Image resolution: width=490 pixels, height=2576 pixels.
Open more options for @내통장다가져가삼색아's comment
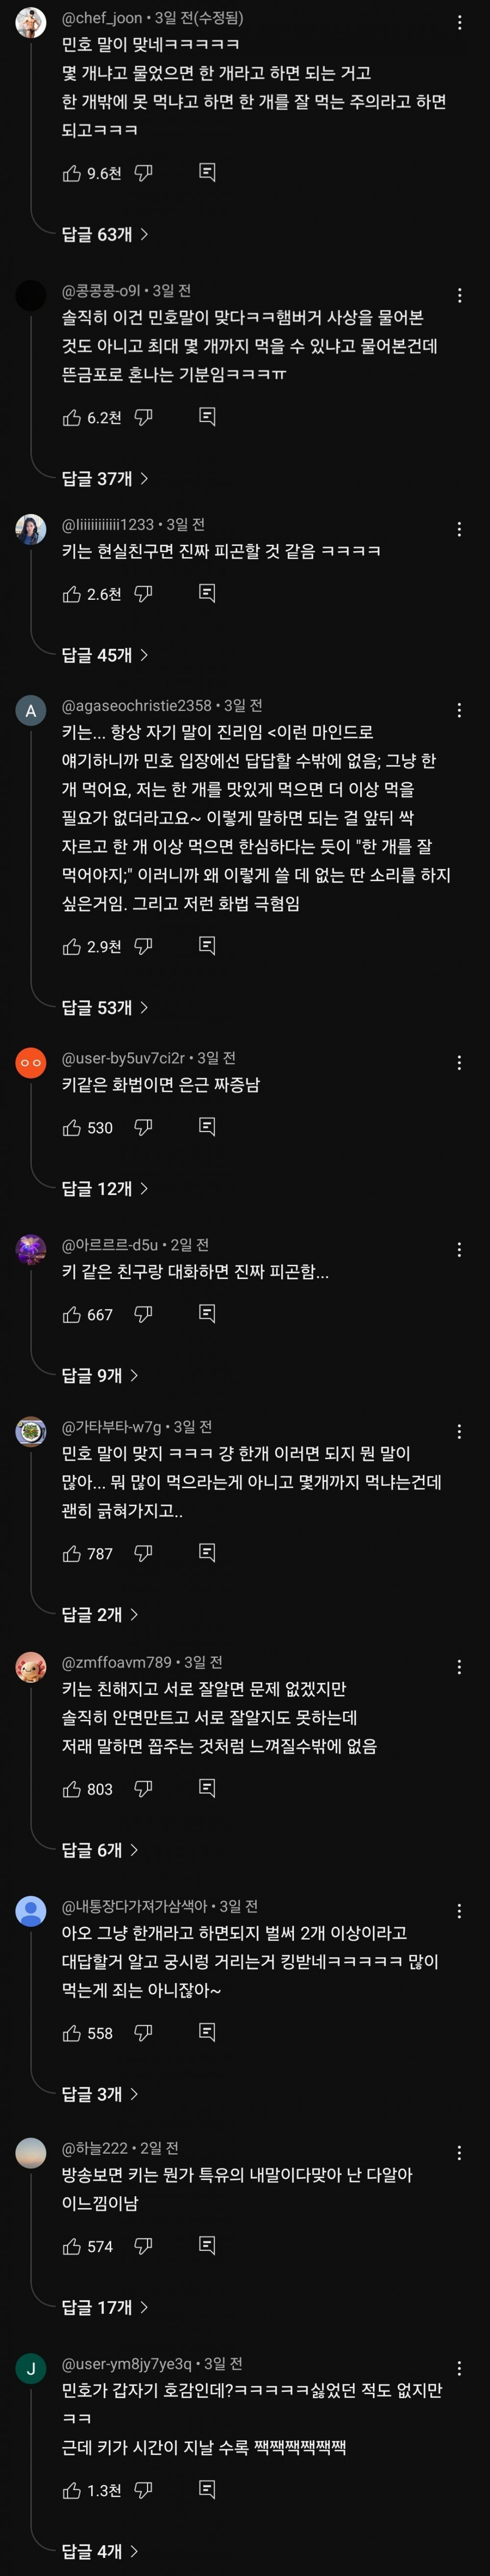(459, 1911)
